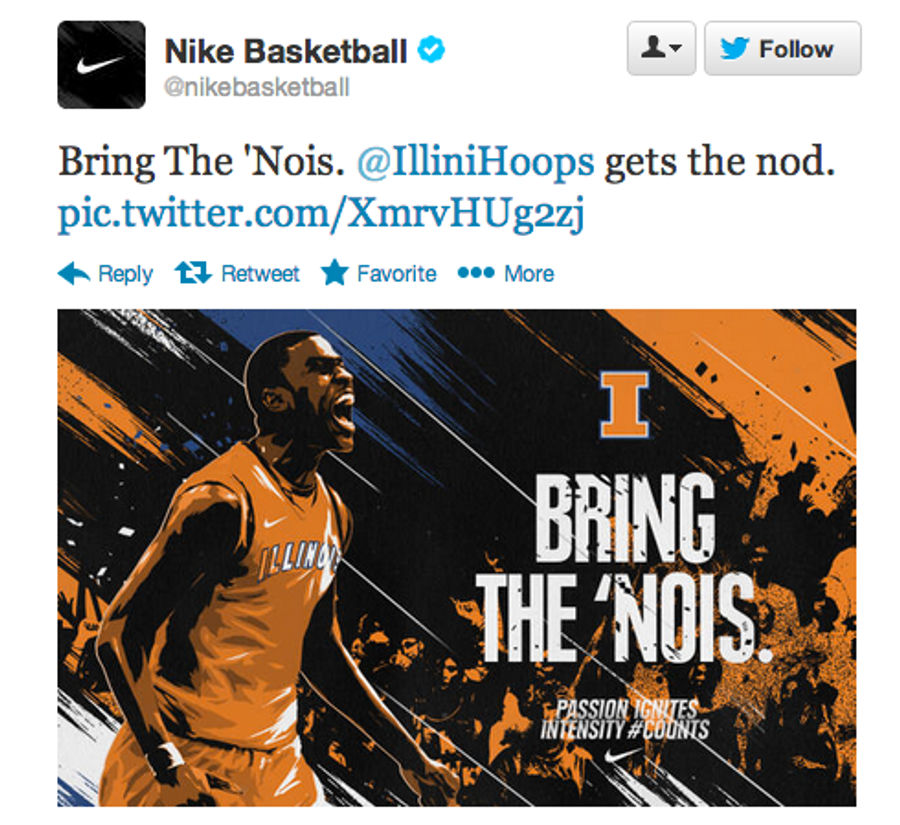Viewport: 900px width, 825px height.
Task: Open the user actions person dropdown
Action: [661, 48]
